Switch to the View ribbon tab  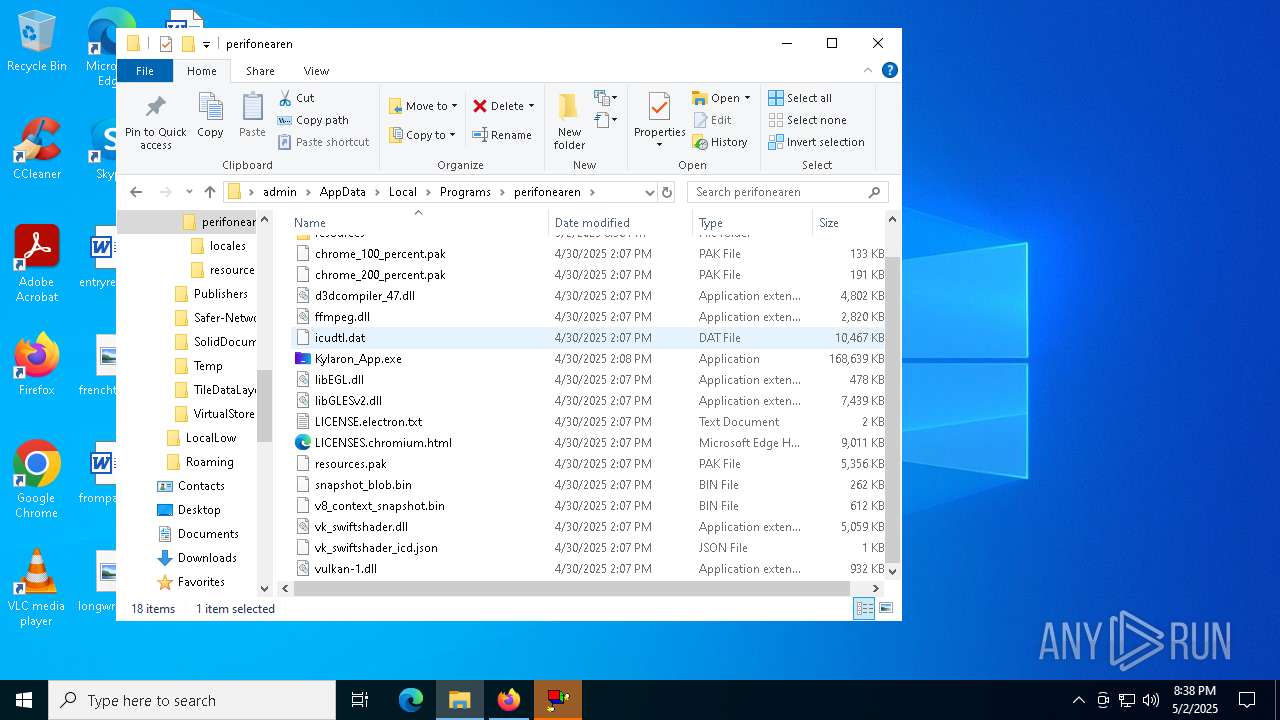click(316, 71)
